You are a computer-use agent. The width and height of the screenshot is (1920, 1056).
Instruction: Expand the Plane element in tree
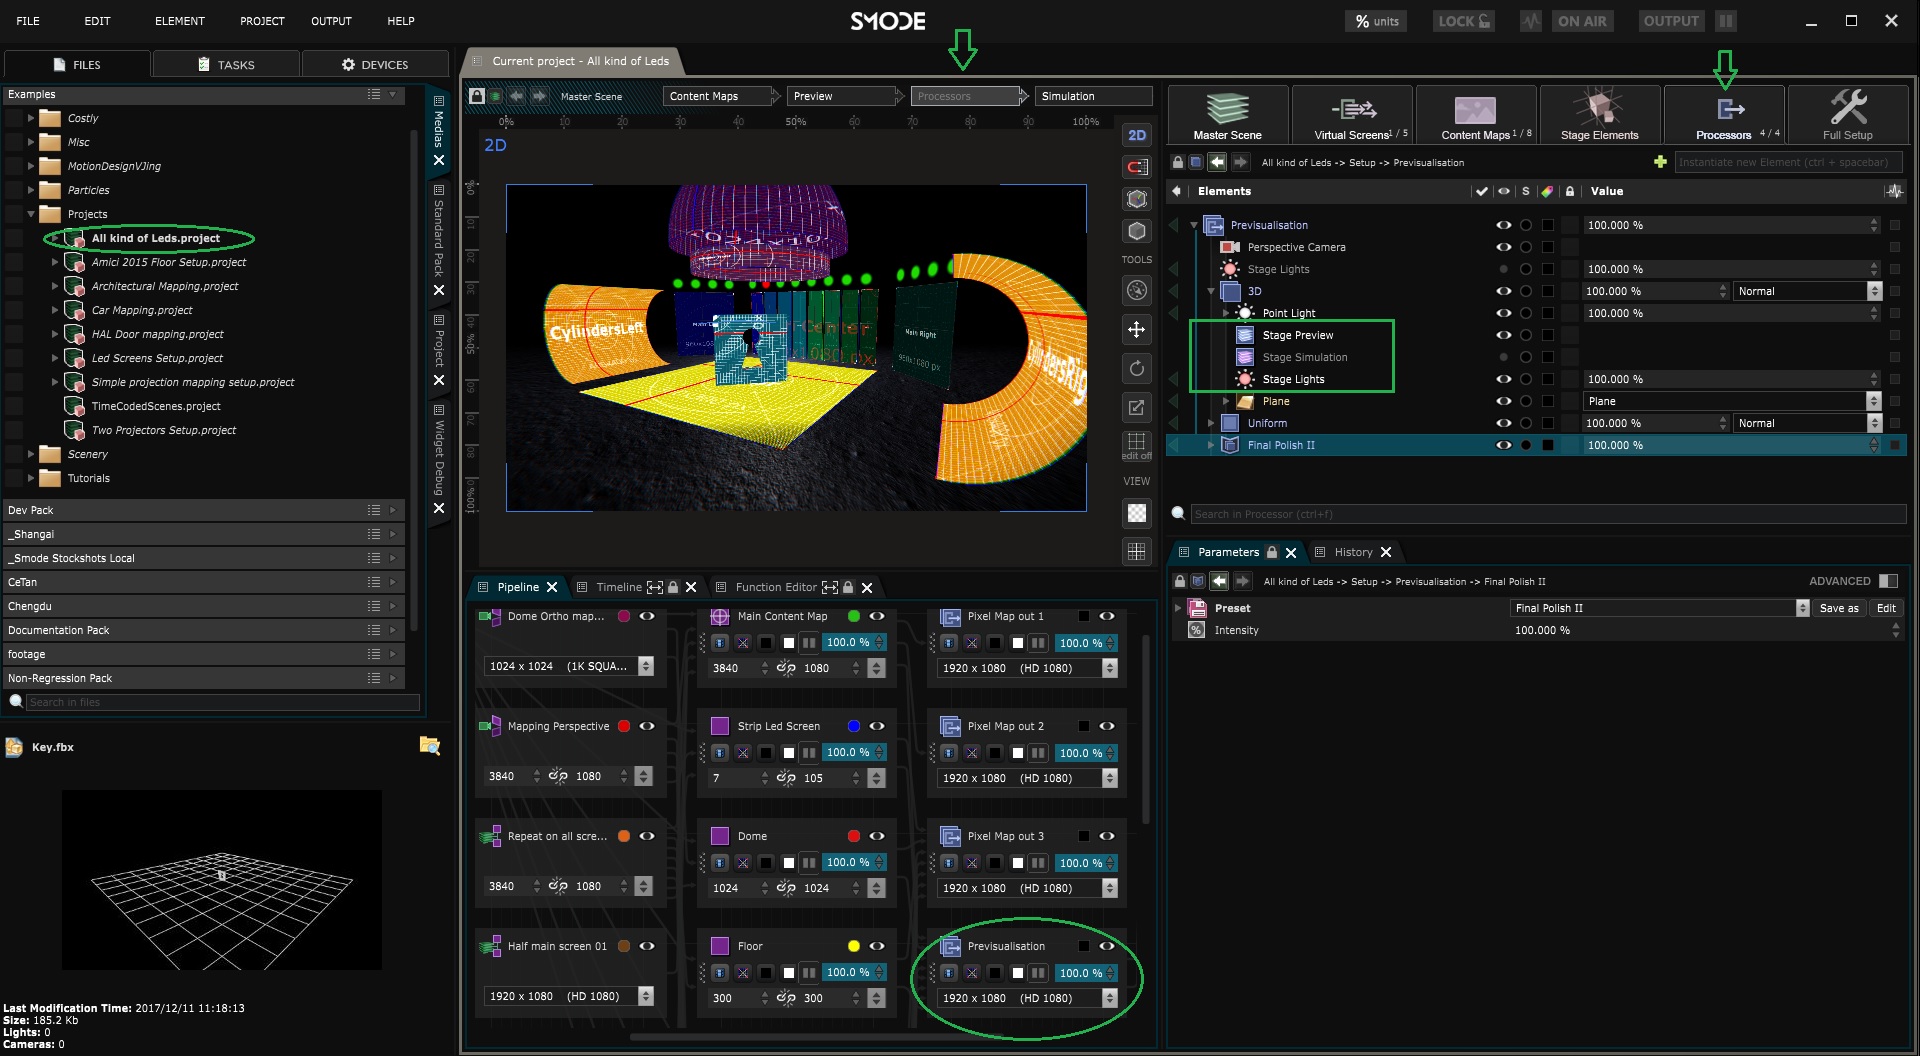1226,401
